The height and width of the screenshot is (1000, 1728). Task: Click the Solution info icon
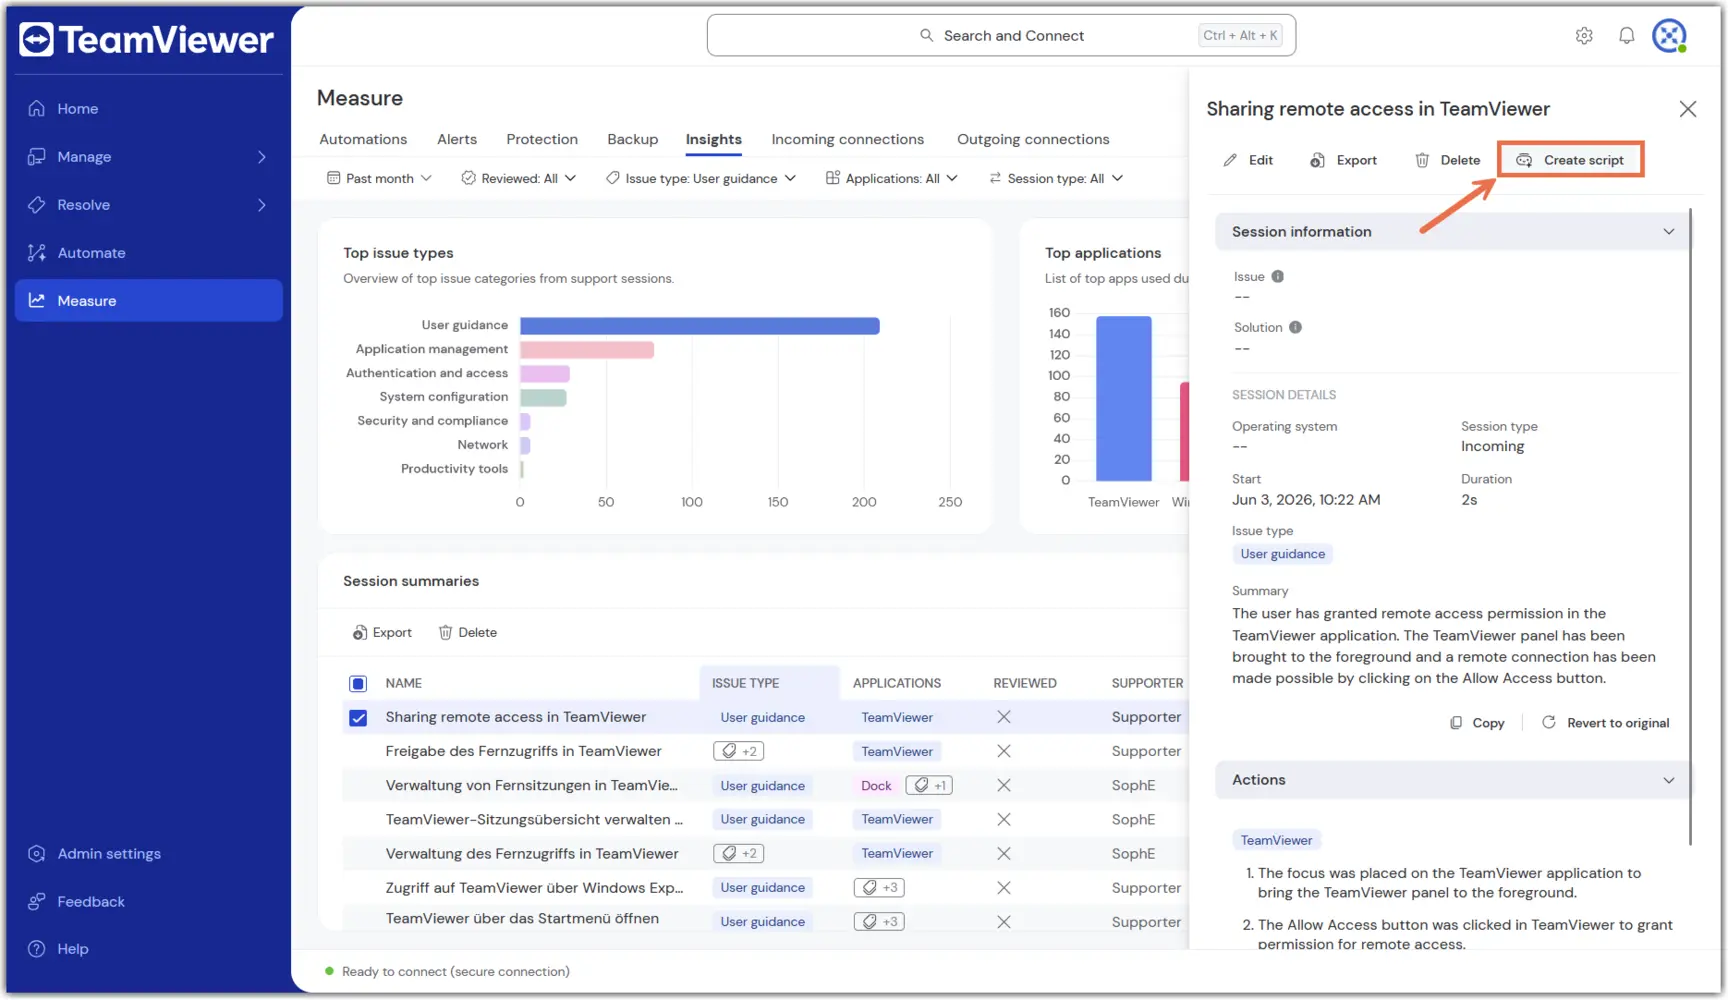pyautogui.click(x=1295, y=328)
